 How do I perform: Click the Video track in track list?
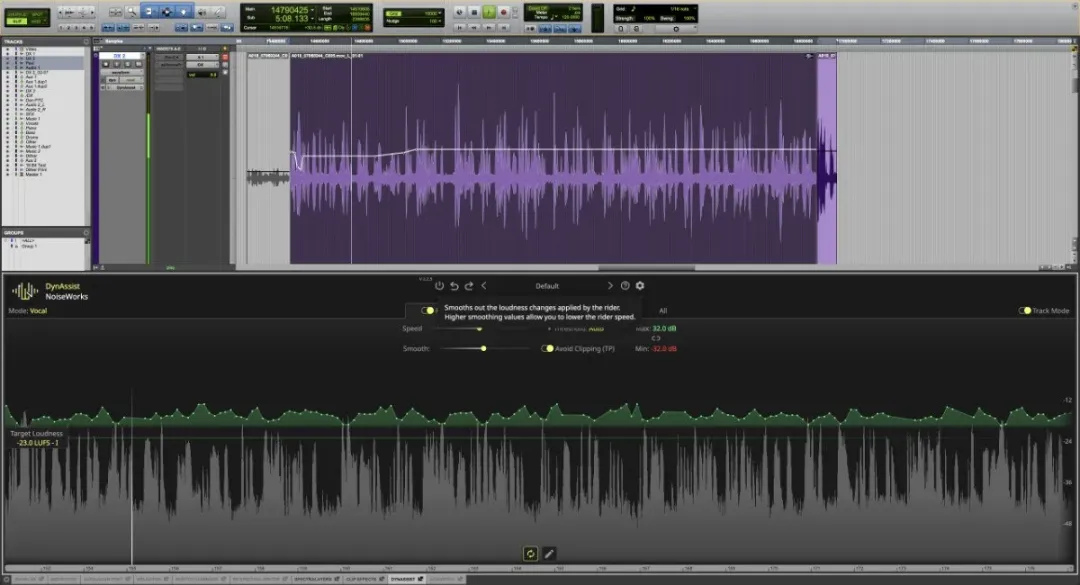coord(31,49)
